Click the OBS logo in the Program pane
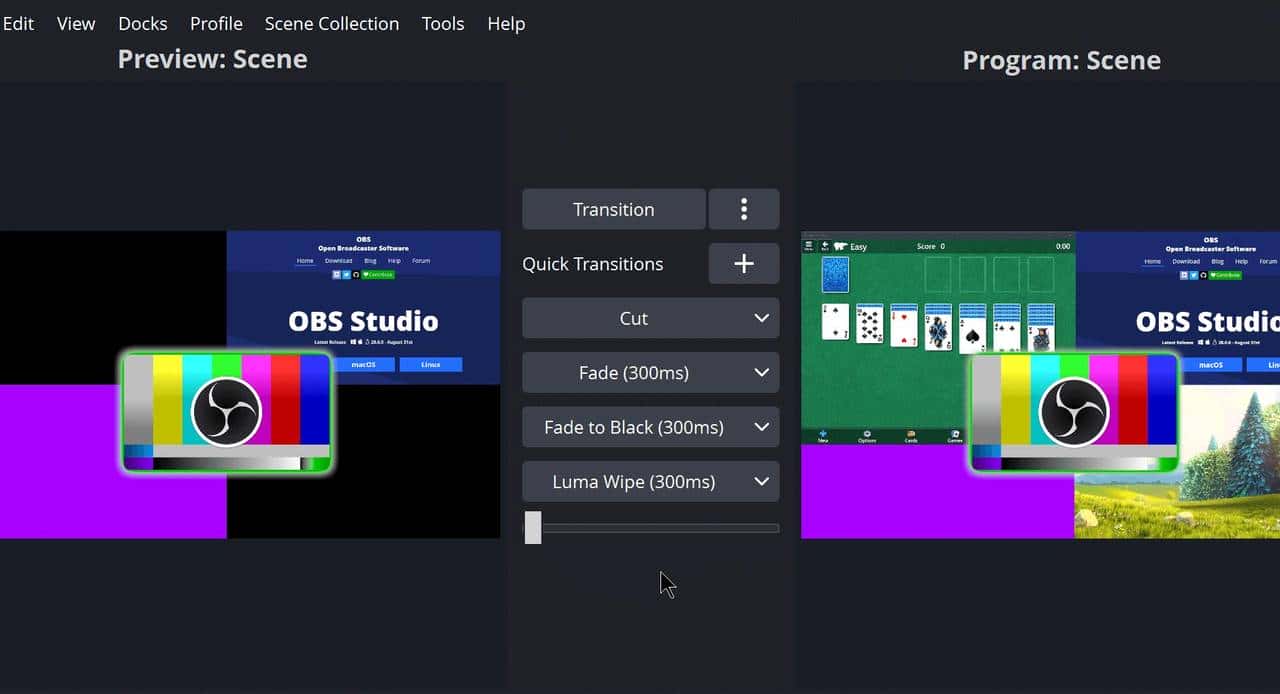This screenshot has height=694, width=1280. tap(1074, 411)
